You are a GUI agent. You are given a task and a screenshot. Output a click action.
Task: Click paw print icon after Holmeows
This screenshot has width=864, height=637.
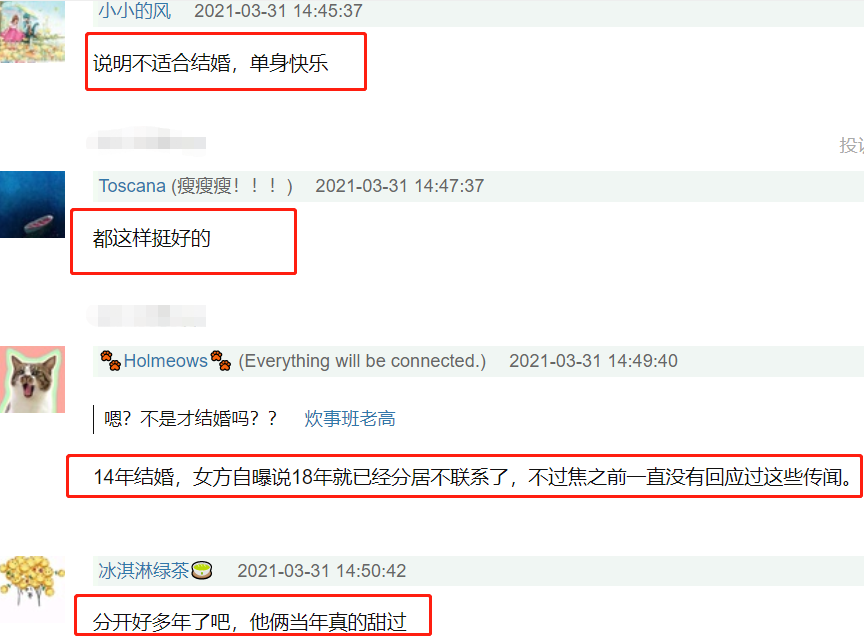221,360
